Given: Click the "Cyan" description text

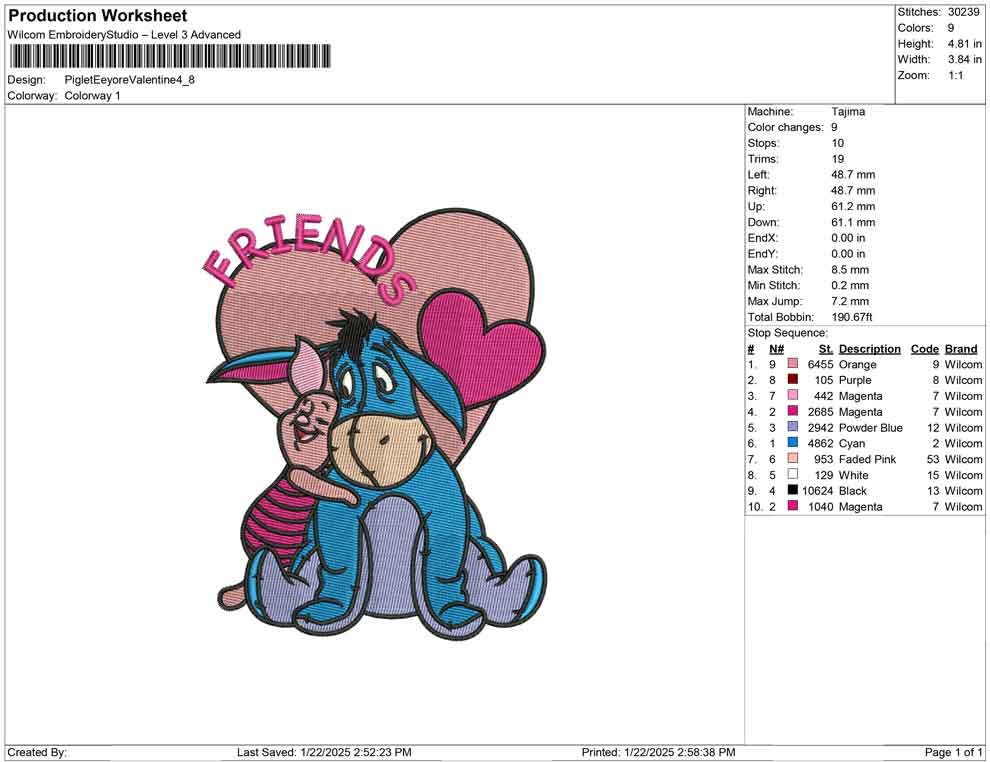Looking at the screenshot, I should 852,443.
